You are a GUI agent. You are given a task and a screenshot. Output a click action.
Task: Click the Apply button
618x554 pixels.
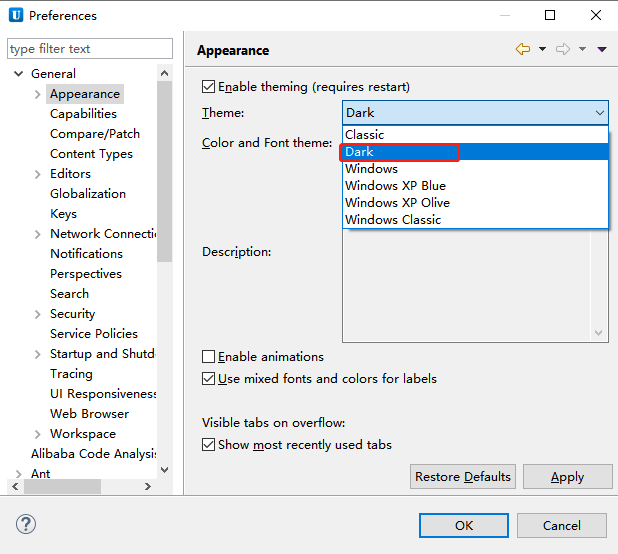(568, 477)
